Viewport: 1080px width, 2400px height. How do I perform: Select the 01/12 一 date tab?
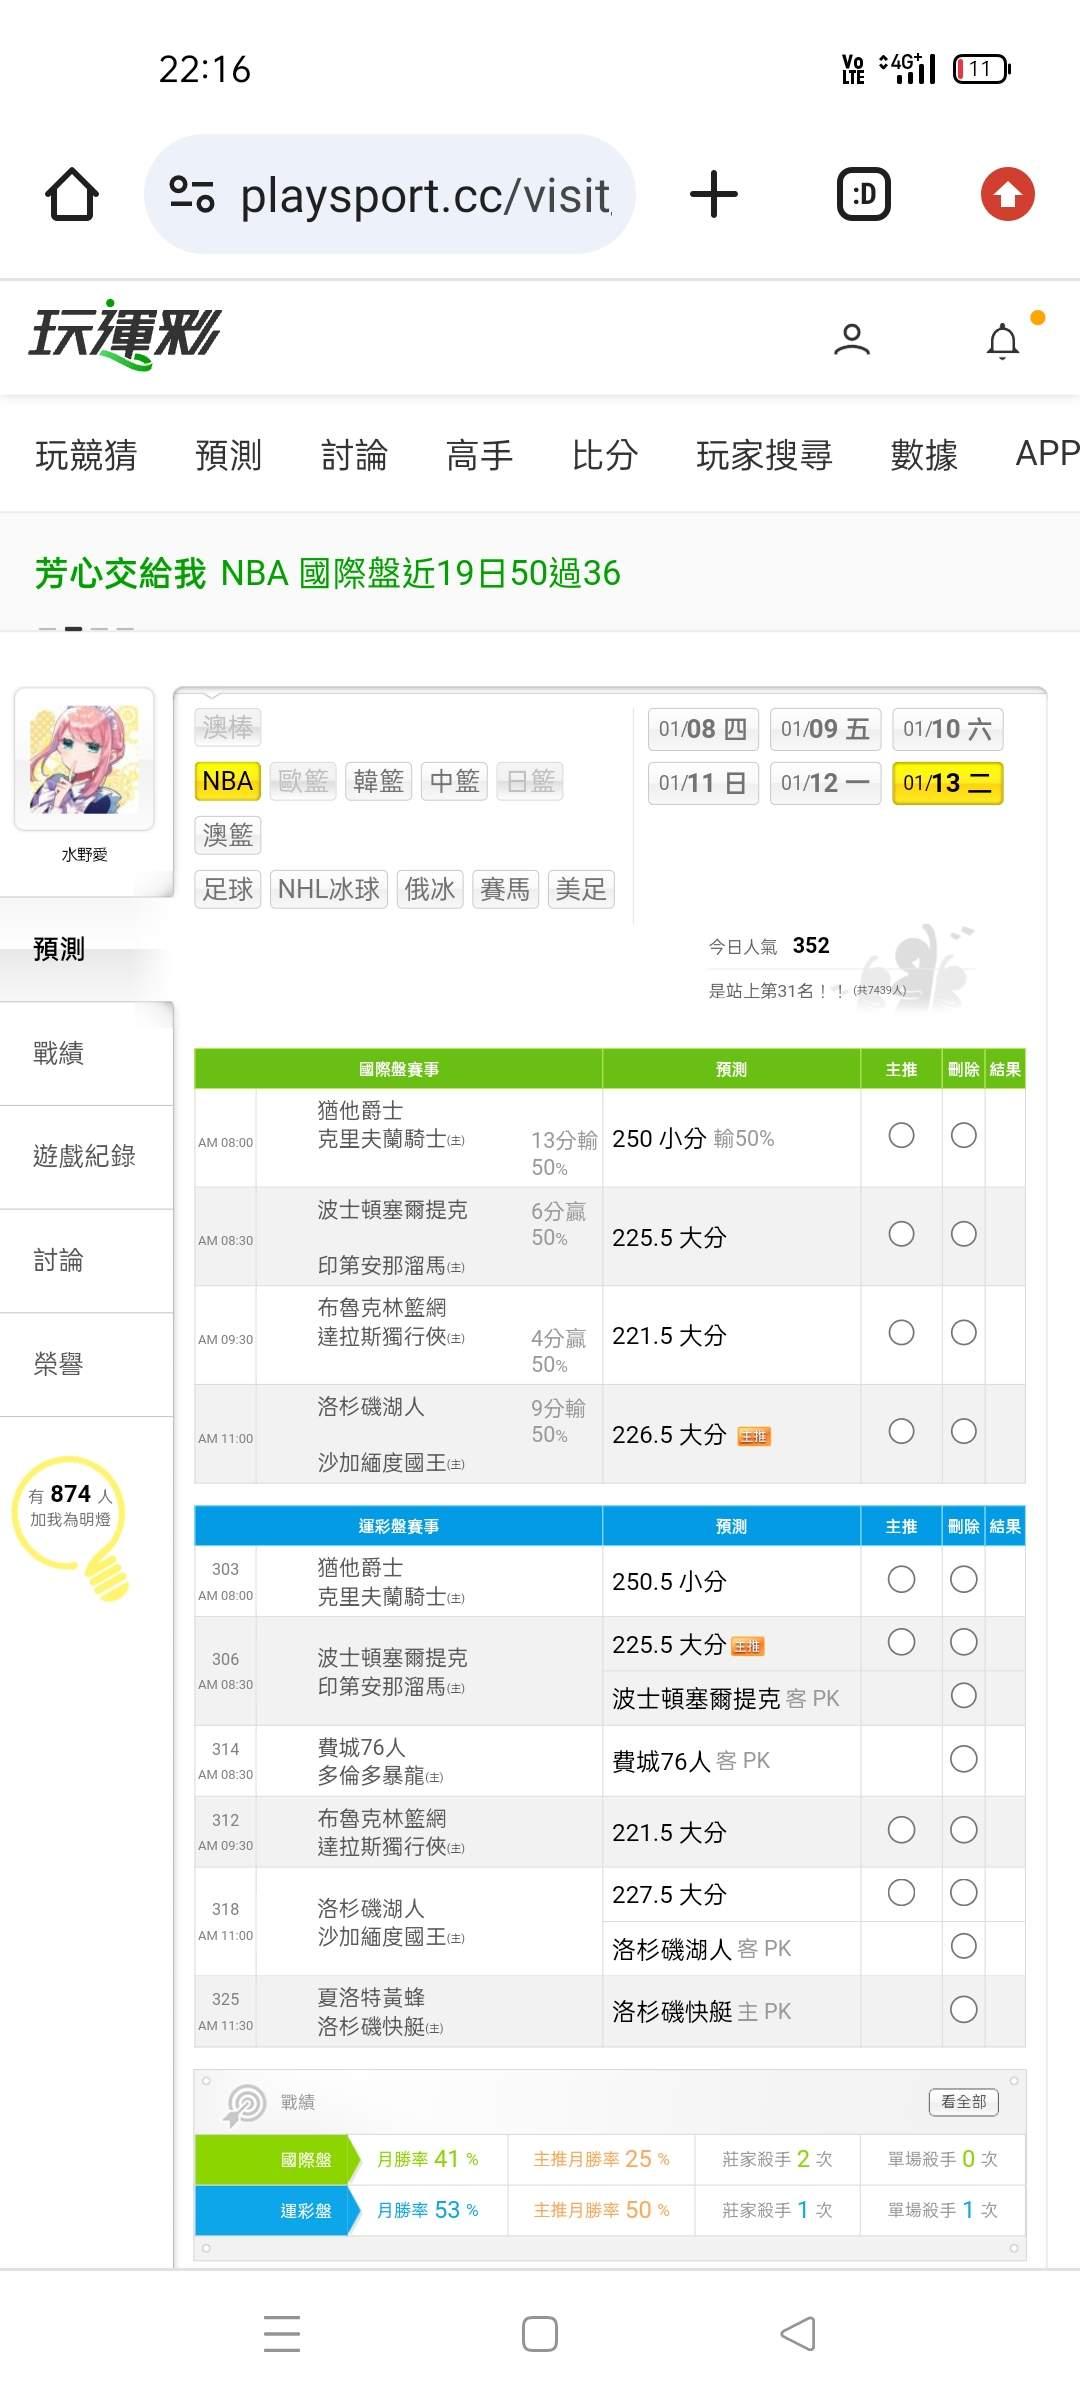coord(825,783)
